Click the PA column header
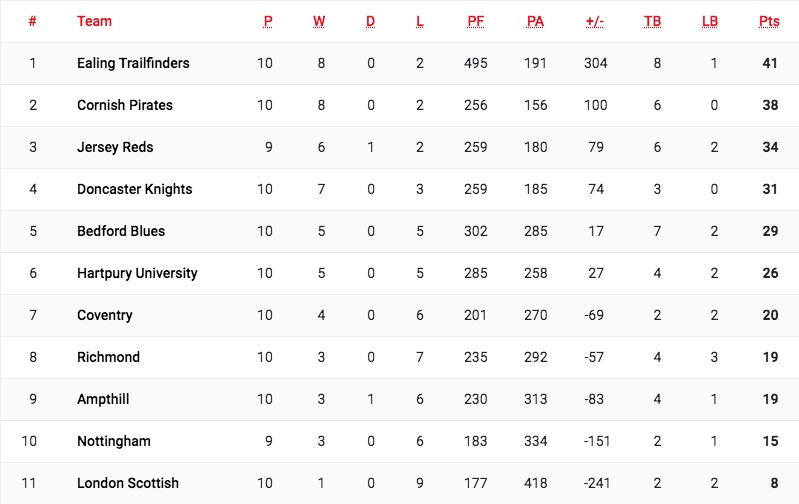 (x=536, y=21)
